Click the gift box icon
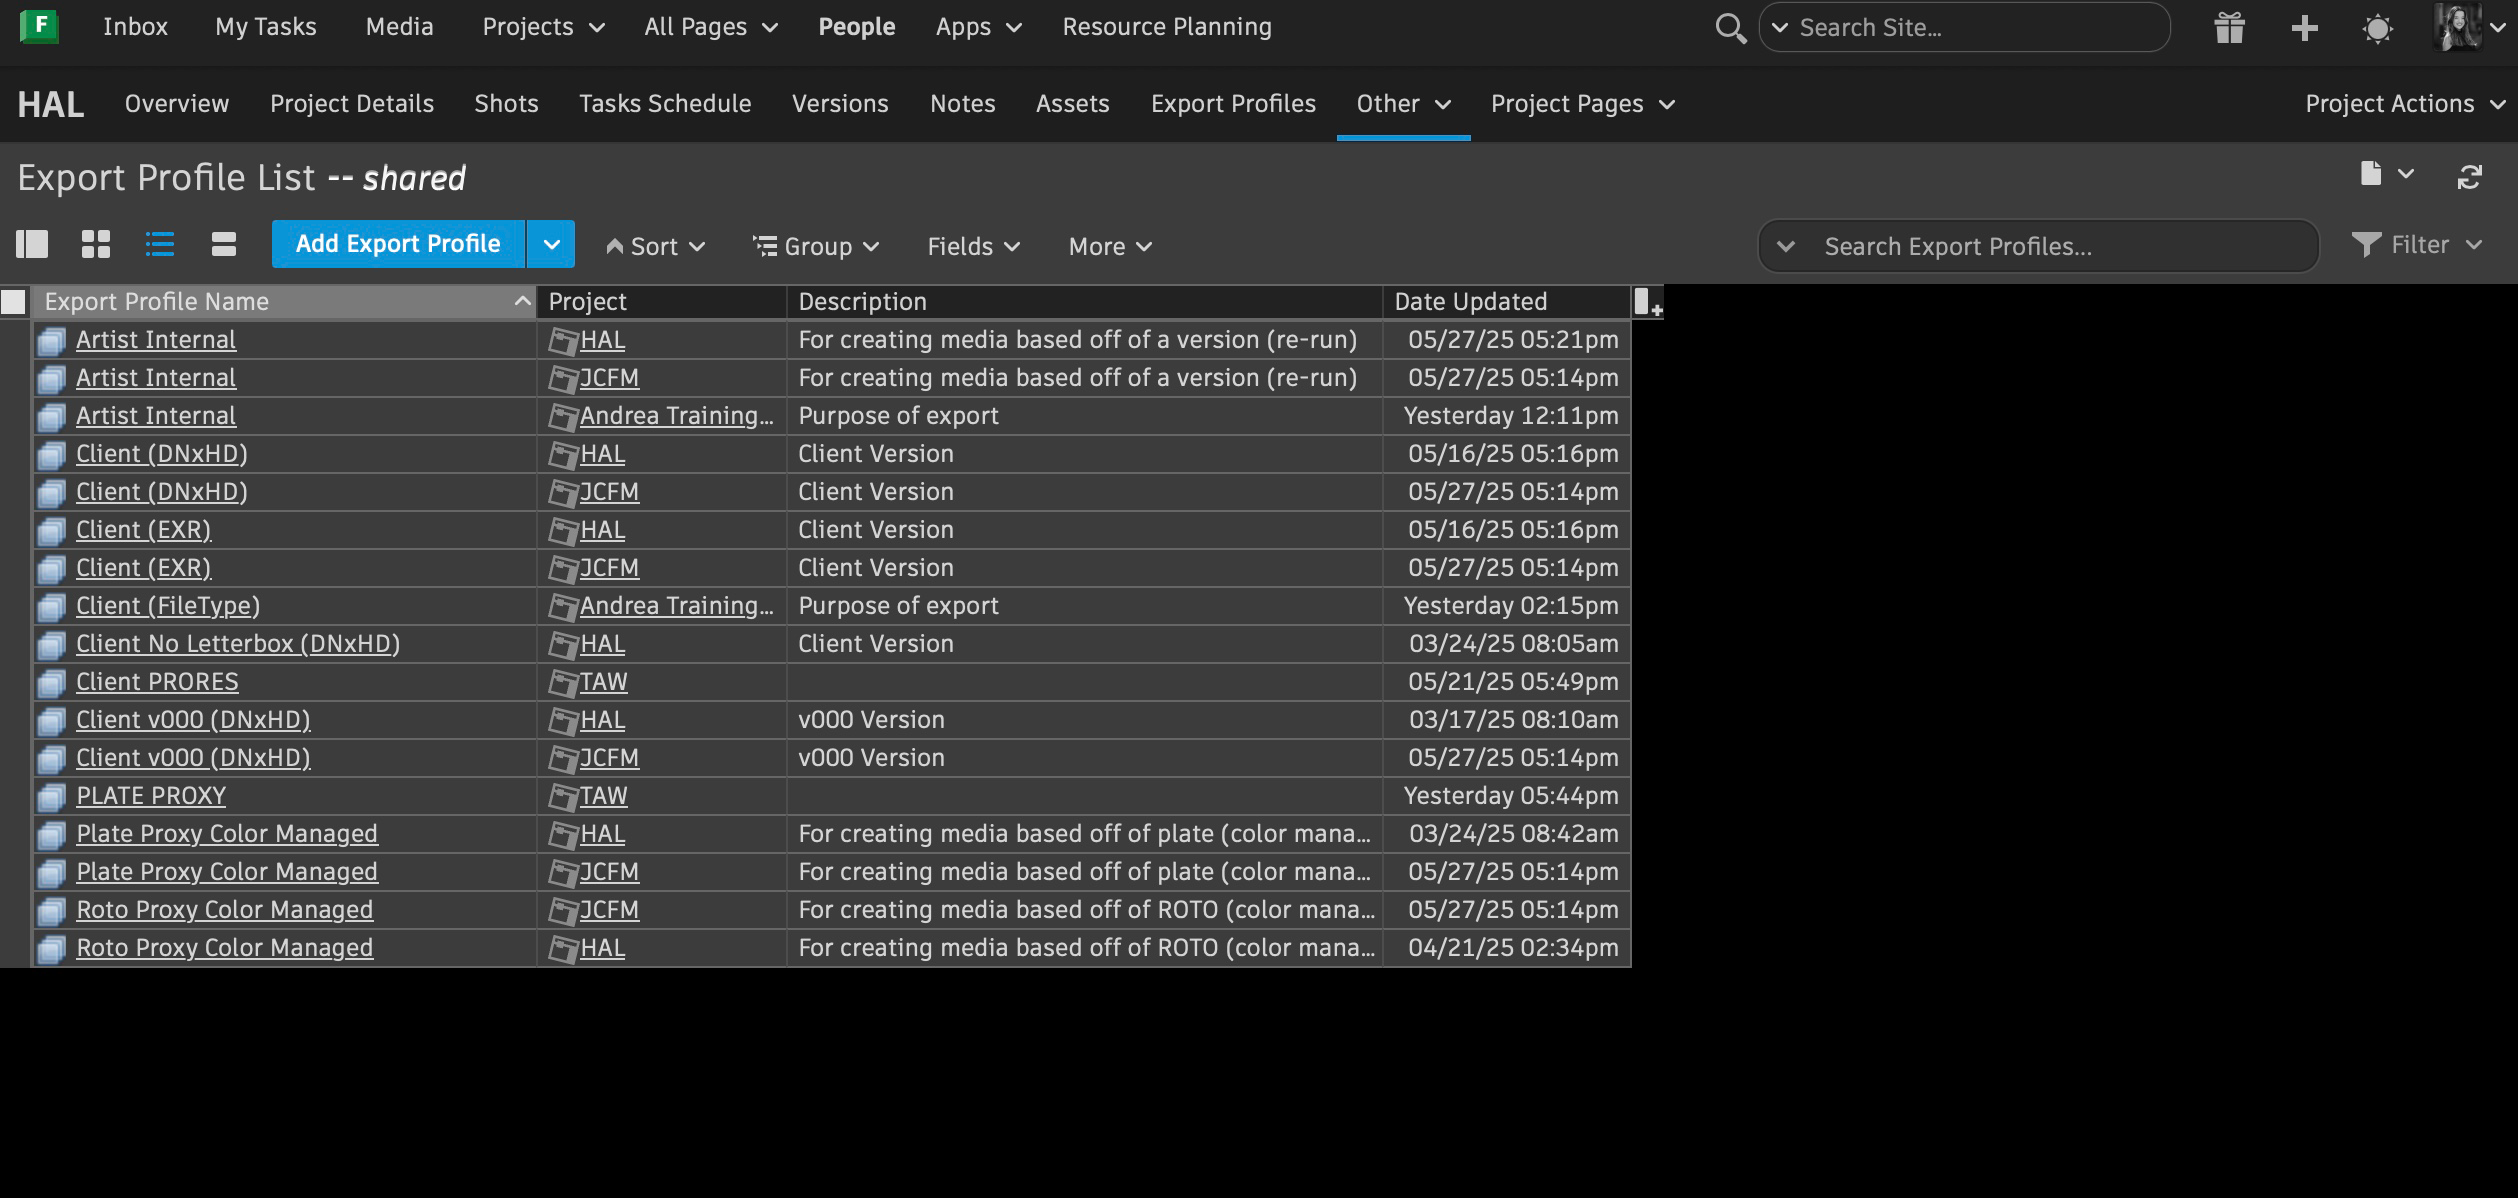This screenshot has height=1198, width=2518. coord(2229,28)
